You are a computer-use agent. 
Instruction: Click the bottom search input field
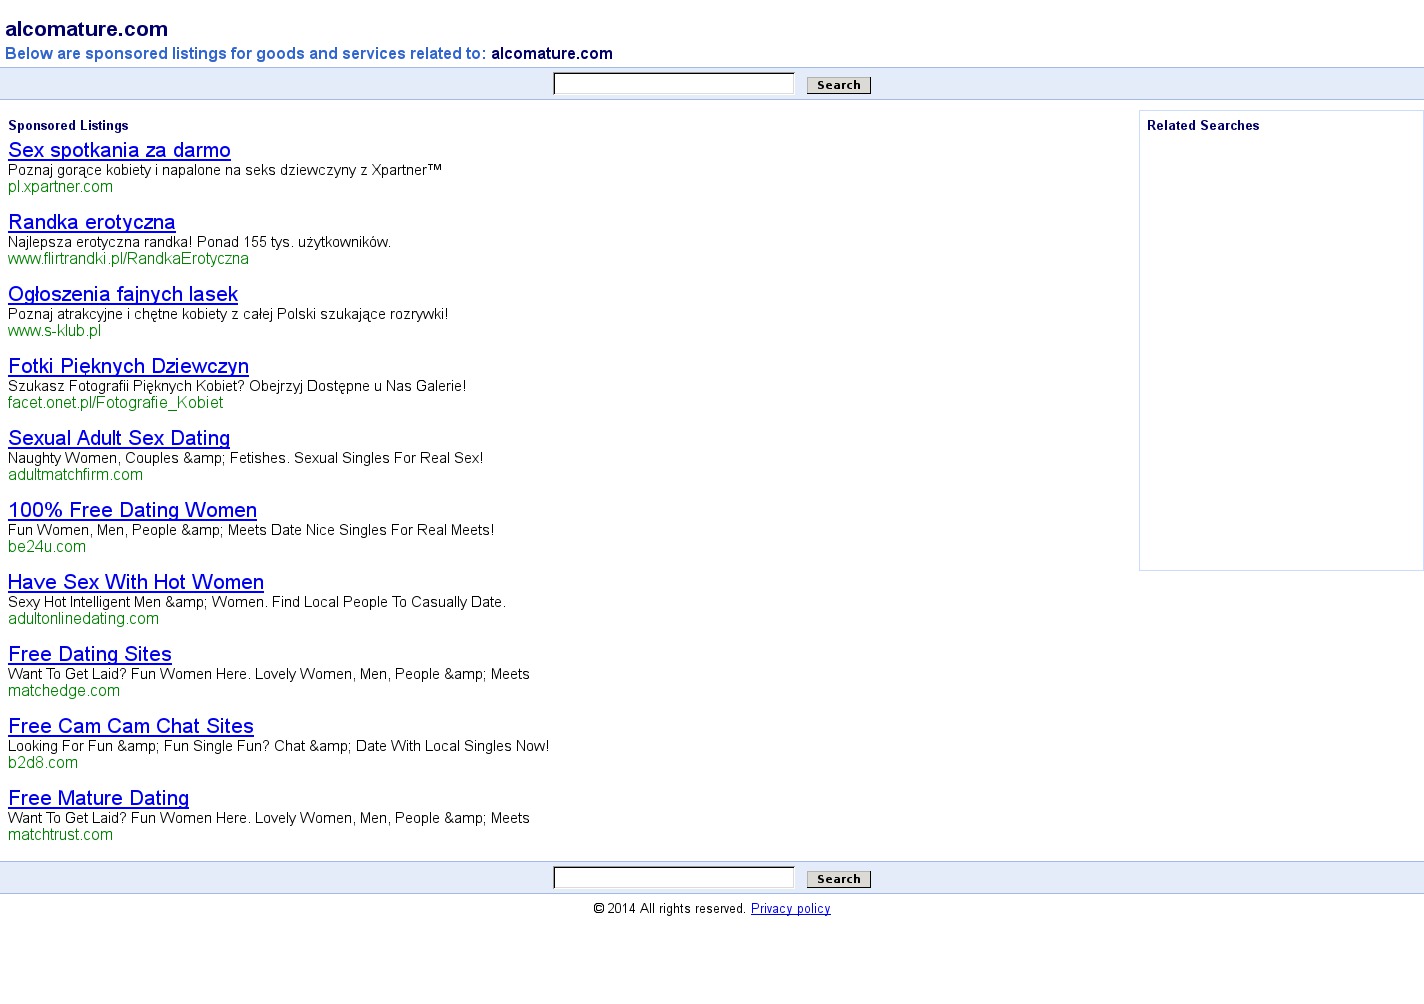pos(673,878)
